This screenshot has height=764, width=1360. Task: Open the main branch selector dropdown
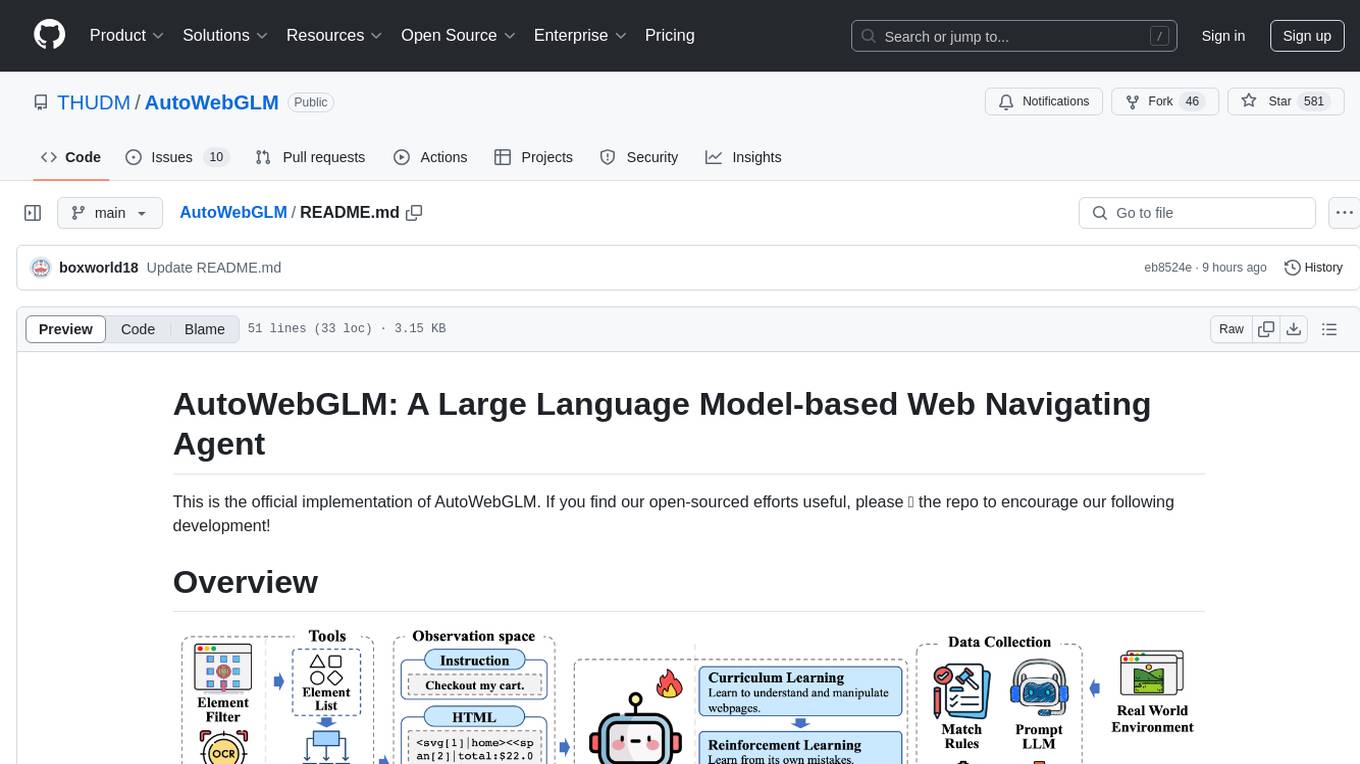pos(110,213)
